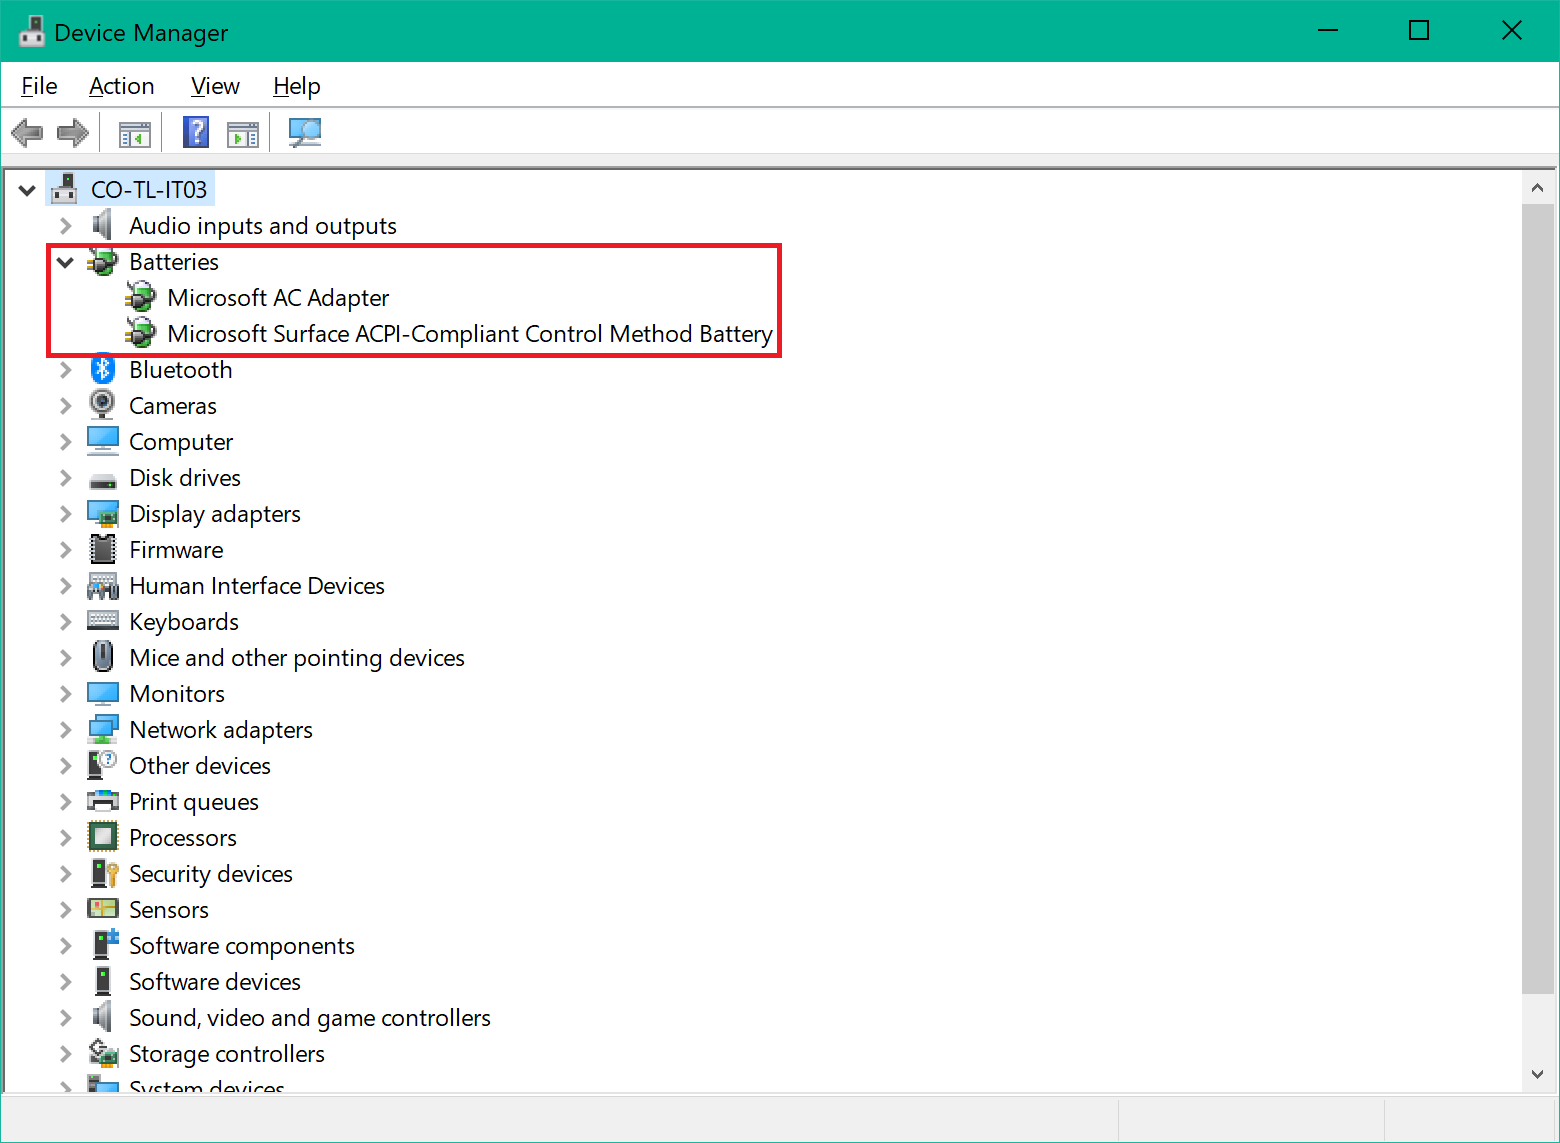Click the Show/Hide Console Tree icon
Image resolution: width=1560 pixels, height=1143 pixels.
[x=135, y=133]
